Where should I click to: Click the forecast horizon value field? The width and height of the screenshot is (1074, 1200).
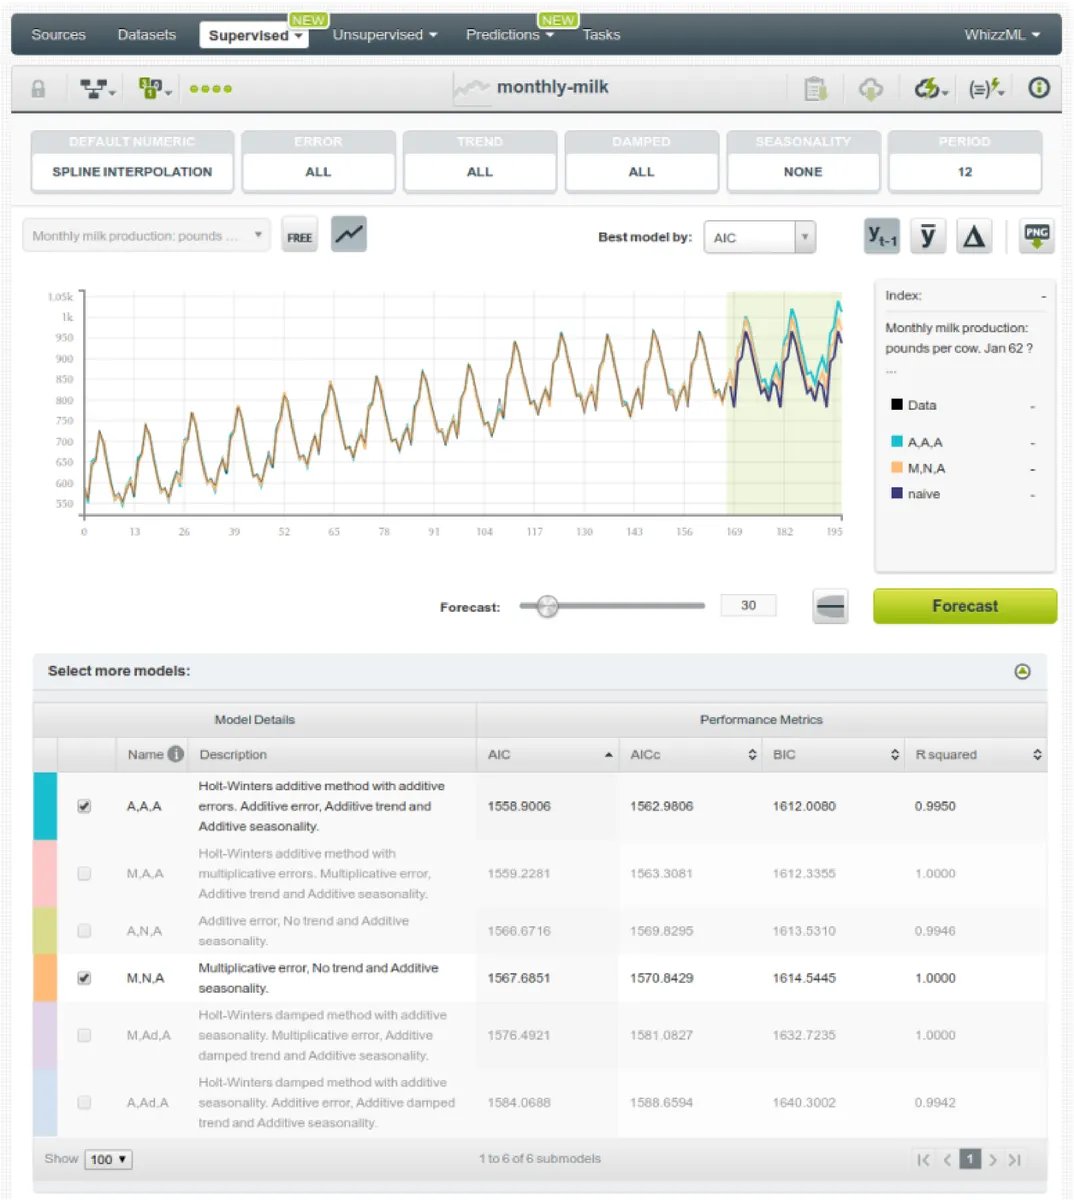748,605
